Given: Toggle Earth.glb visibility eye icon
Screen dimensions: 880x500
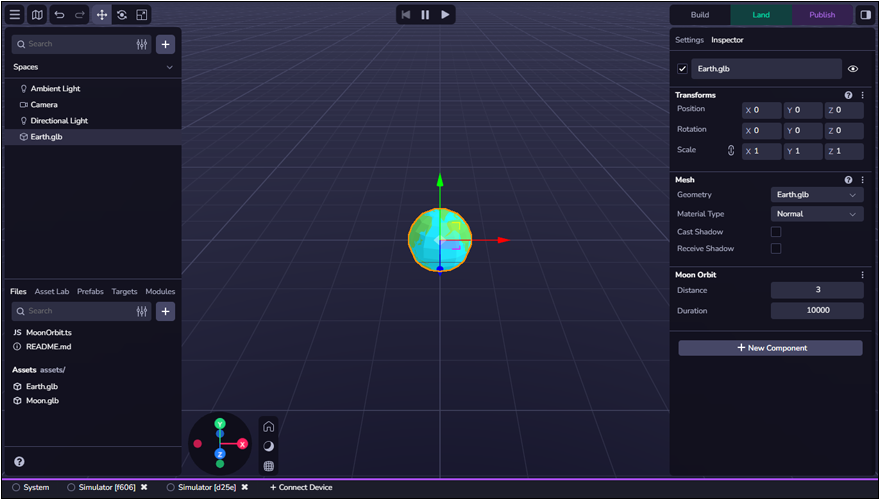Looking at the screenshot, I should point(853,69).
